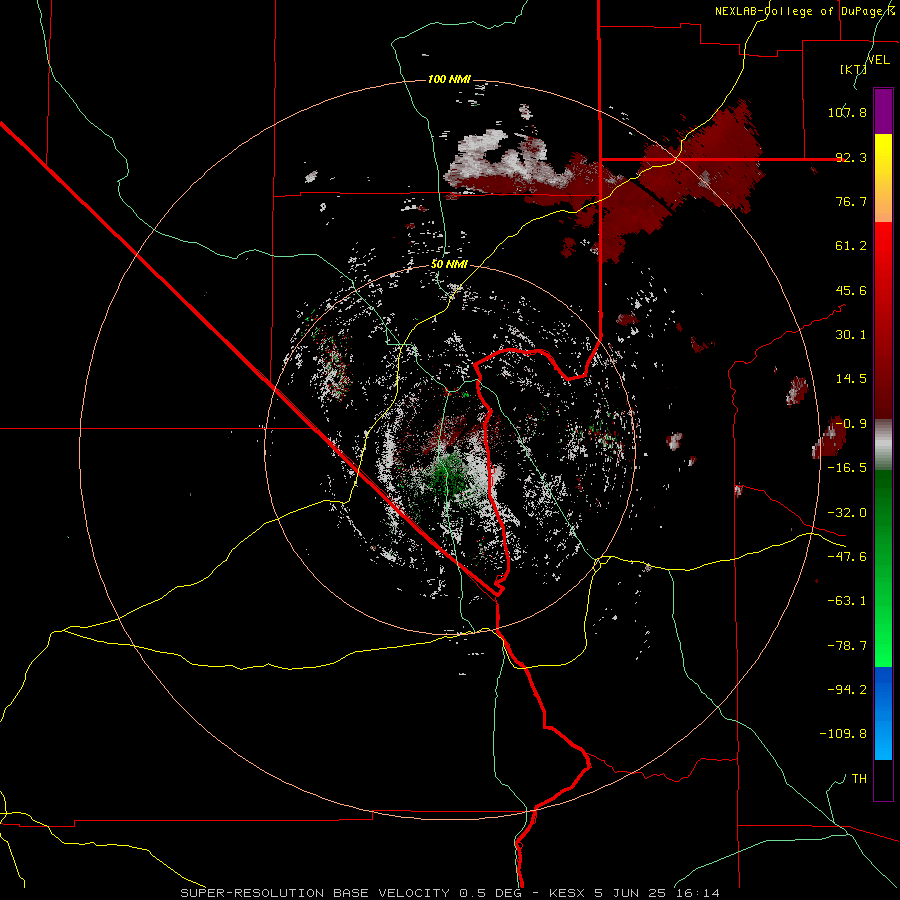The height and width of the screenshot is (900, 900).
Task: Click the 50 NMI range ring label
Action: (x=449, y=265)
